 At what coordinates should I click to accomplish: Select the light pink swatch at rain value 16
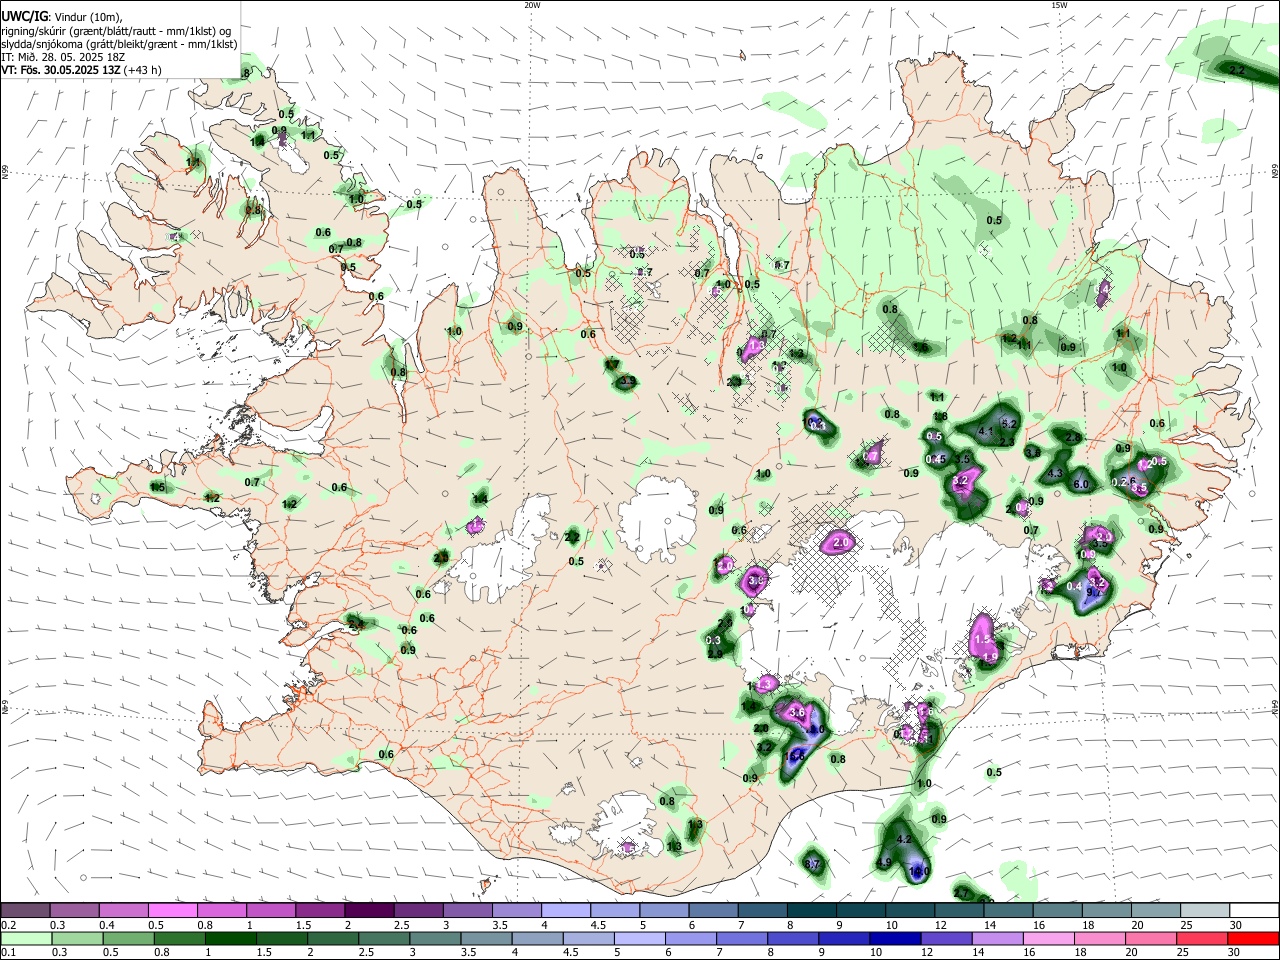coord(1048,938)
